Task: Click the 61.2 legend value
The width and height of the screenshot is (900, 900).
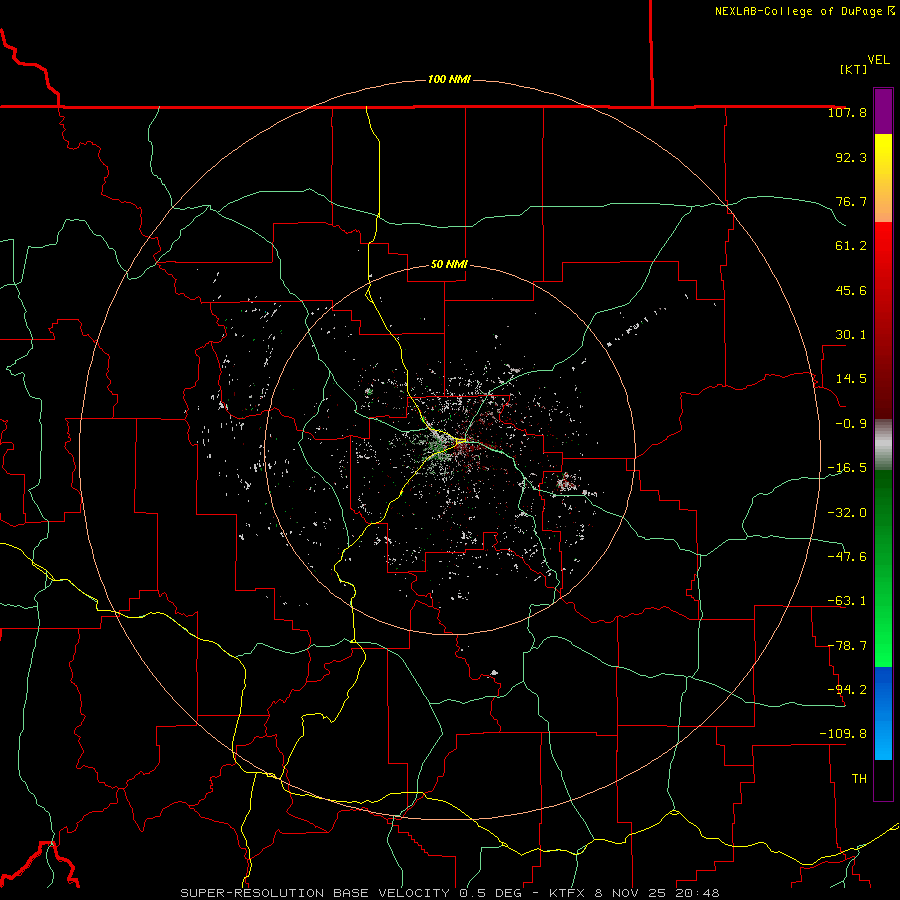Action: [x=851, y=246]
